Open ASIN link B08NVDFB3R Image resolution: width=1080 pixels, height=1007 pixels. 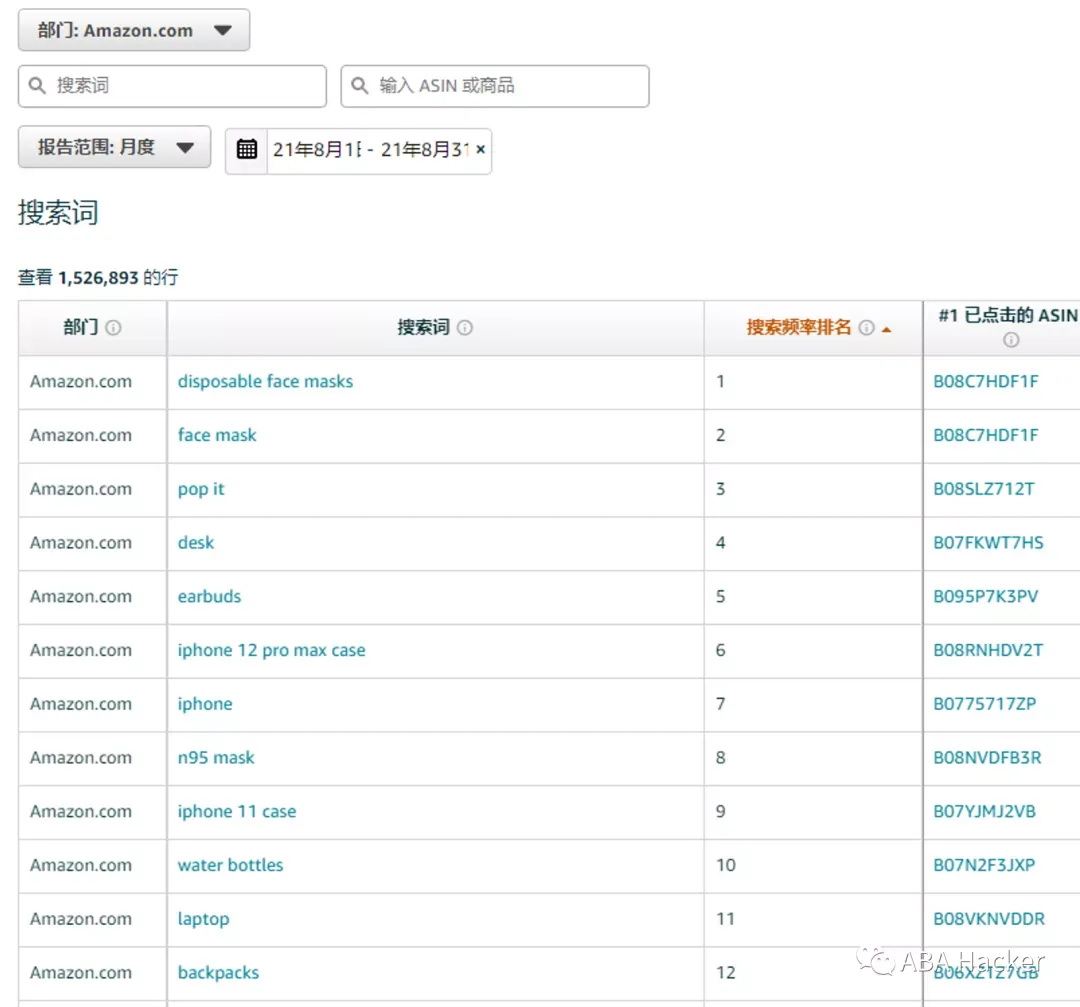988,758
